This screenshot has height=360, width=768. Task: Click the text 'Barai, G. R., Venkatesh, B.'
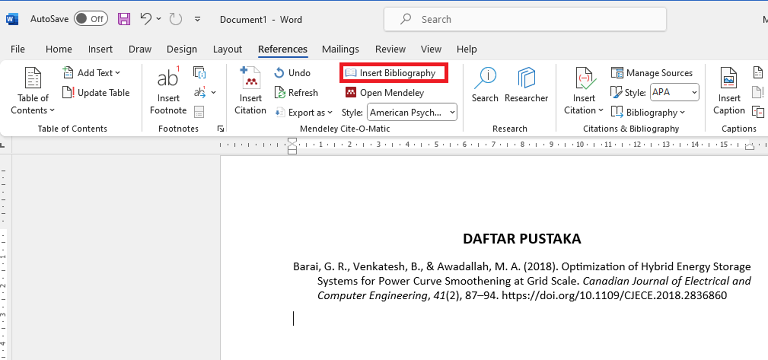click(358, 267)
